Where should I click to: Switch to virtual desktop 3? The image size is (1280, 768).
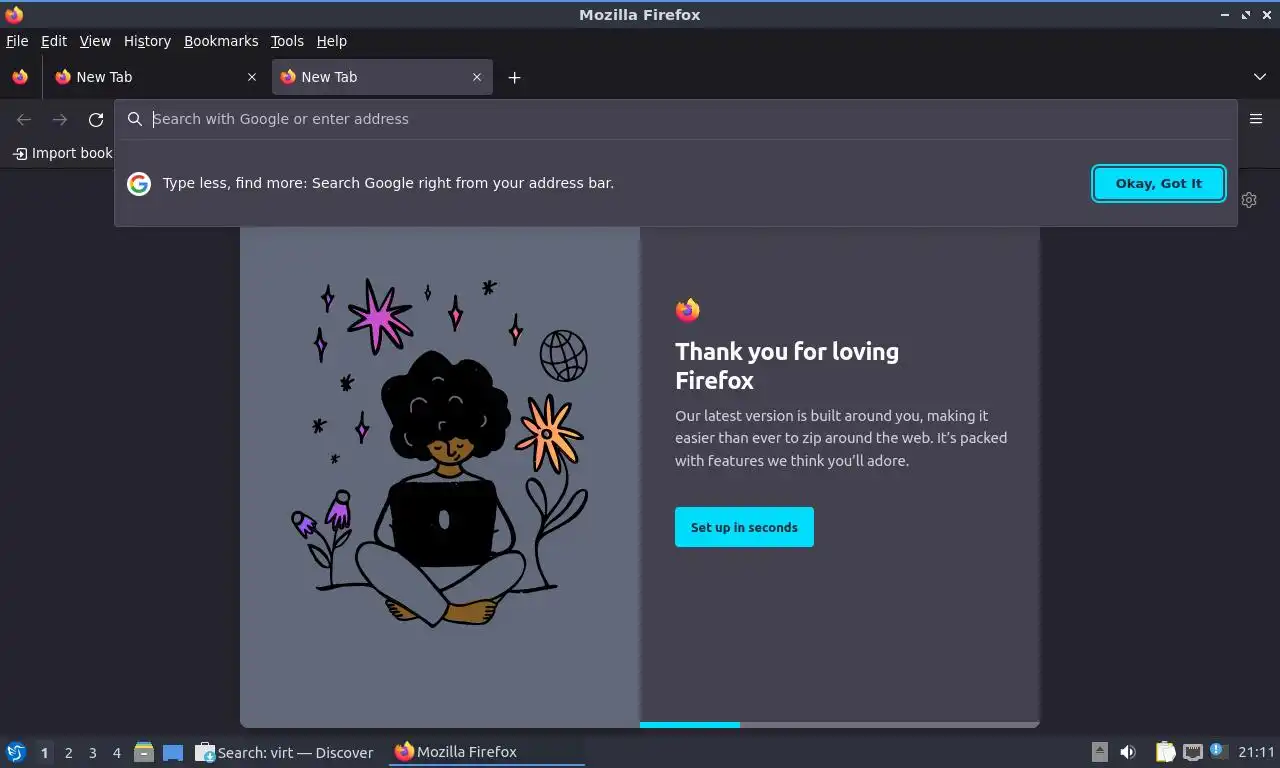click(92, 753)
